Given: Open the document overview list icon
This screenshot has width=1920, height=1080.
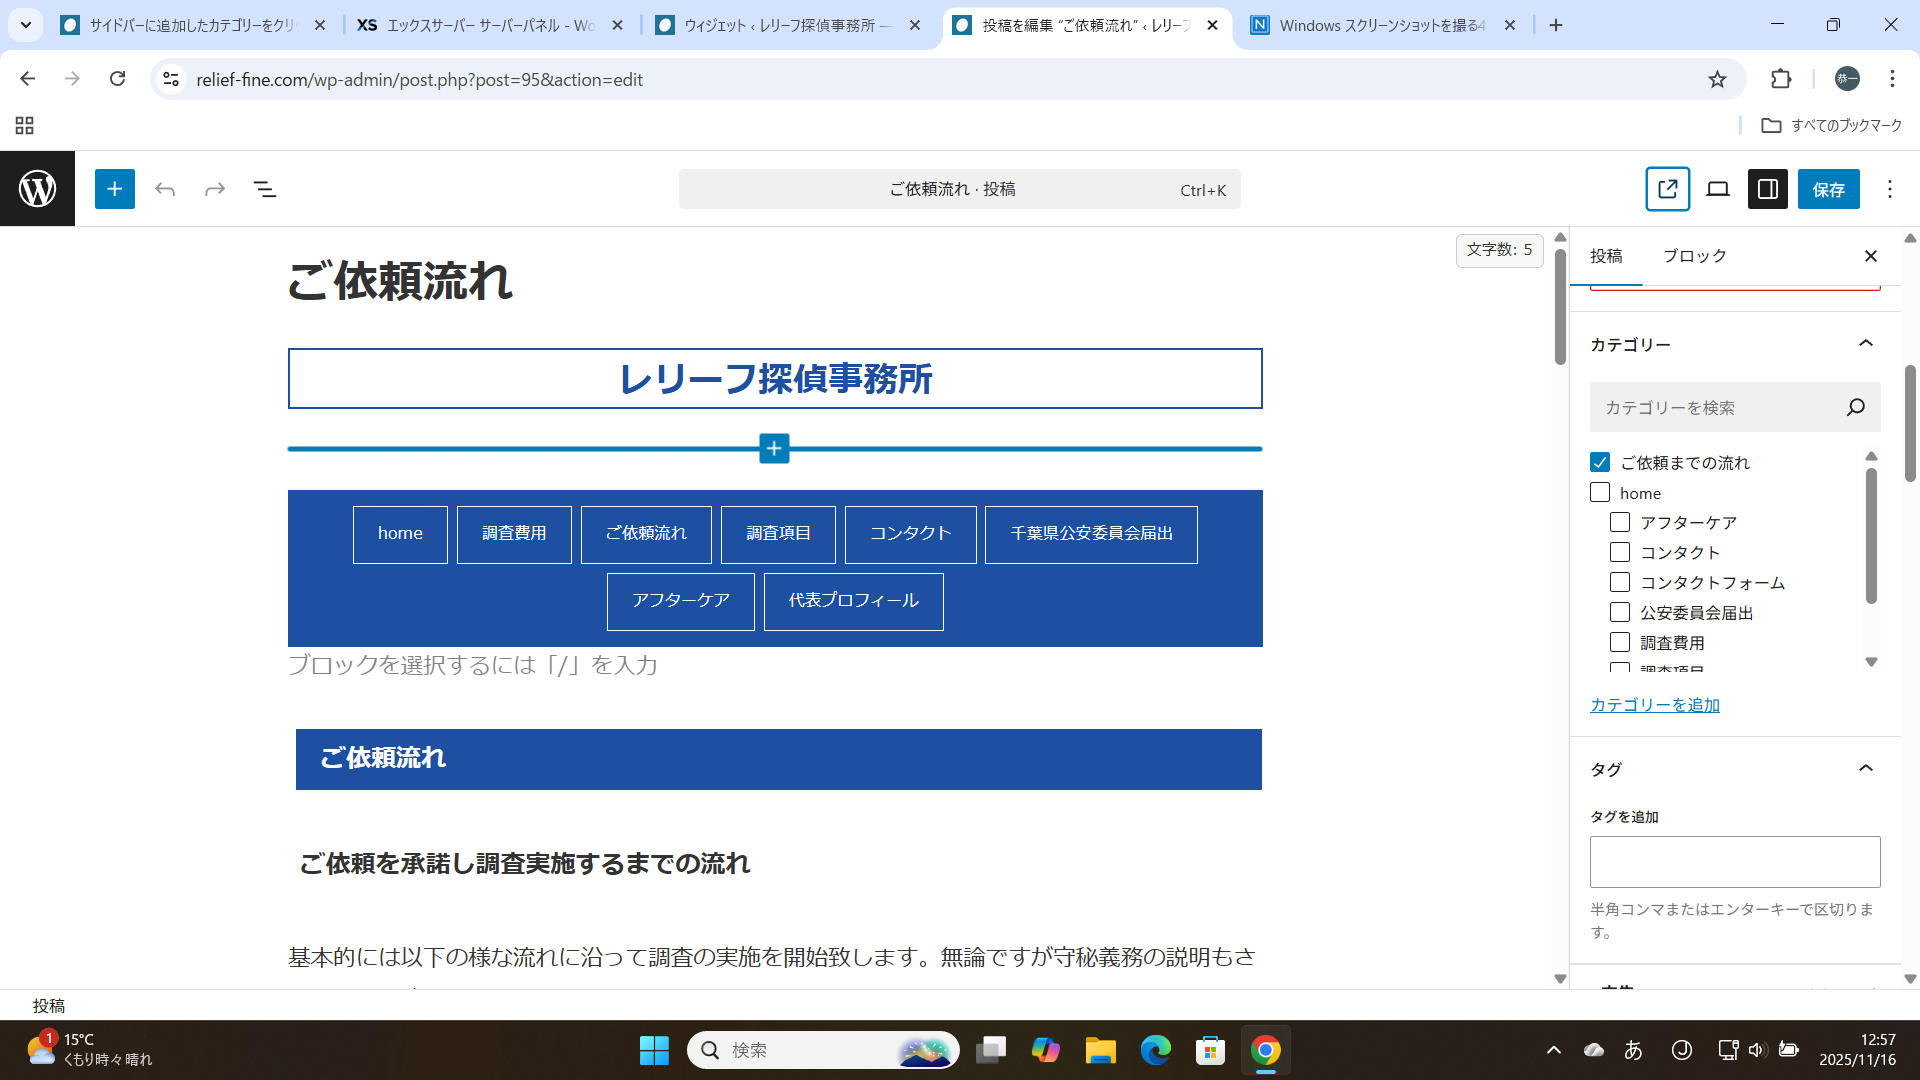Looking at the screenshot, I should click(265, 189).
